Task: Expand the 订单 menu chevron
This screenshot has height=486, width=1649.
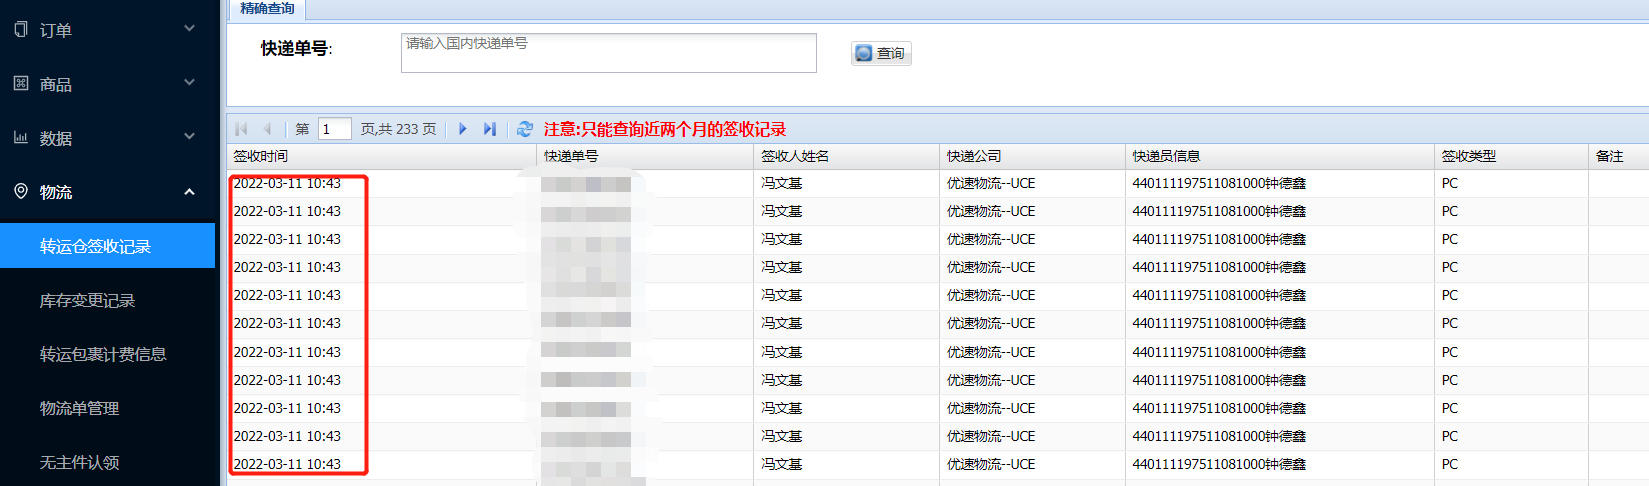Action: [190, 28]
